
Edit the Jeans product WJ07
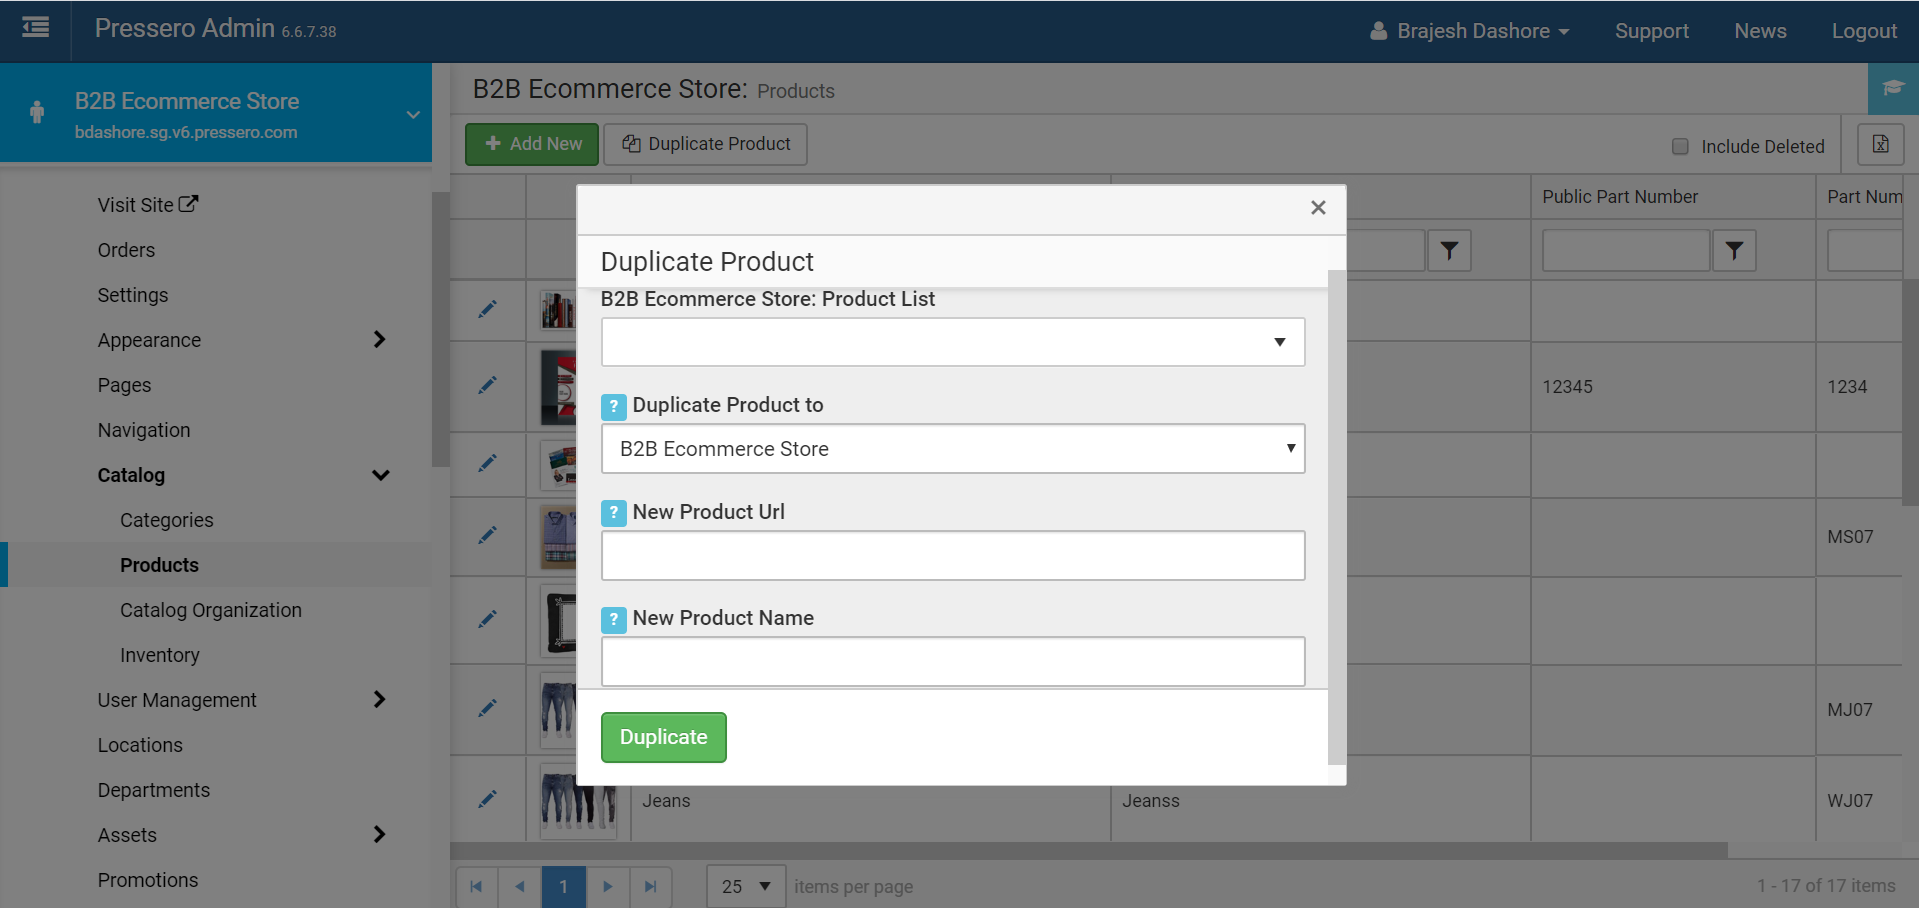click(487, 800)
